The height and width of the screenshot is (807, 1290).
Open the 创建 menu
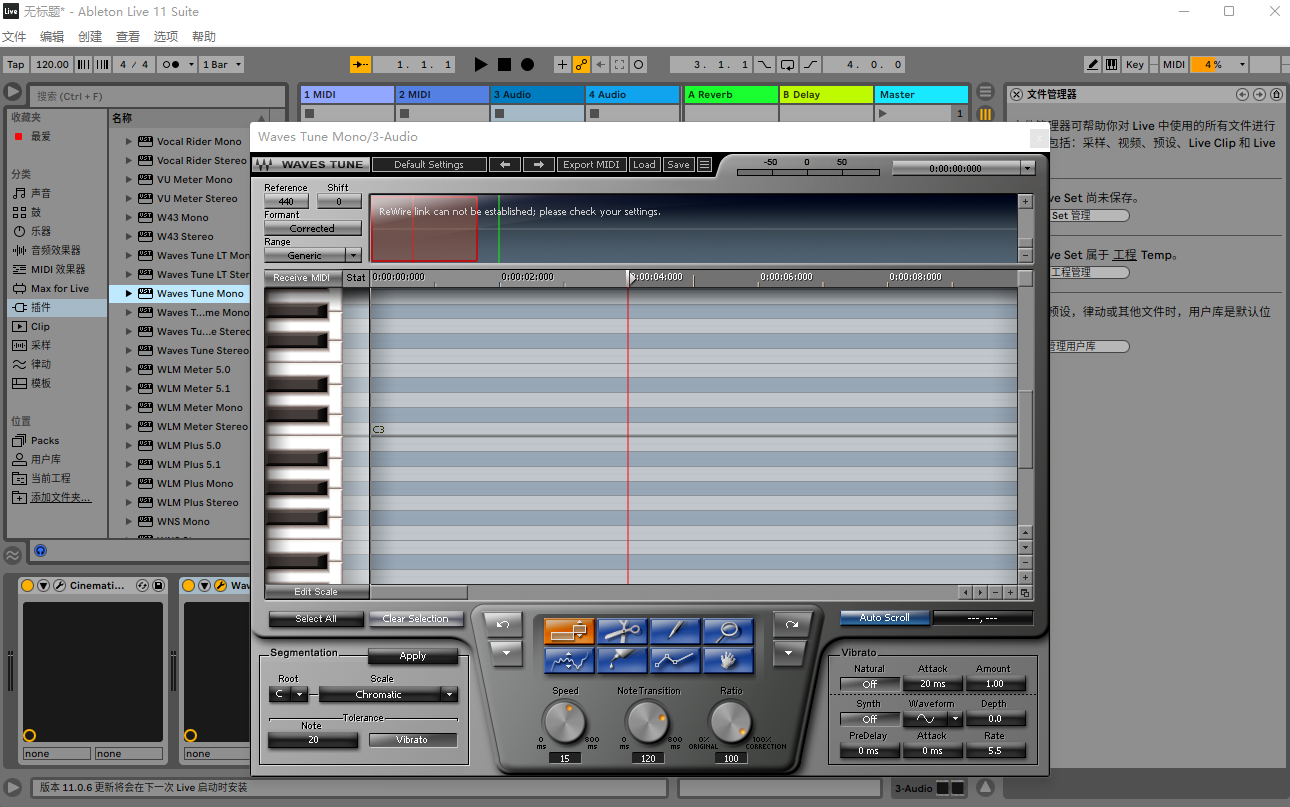[x=90, y=37]
